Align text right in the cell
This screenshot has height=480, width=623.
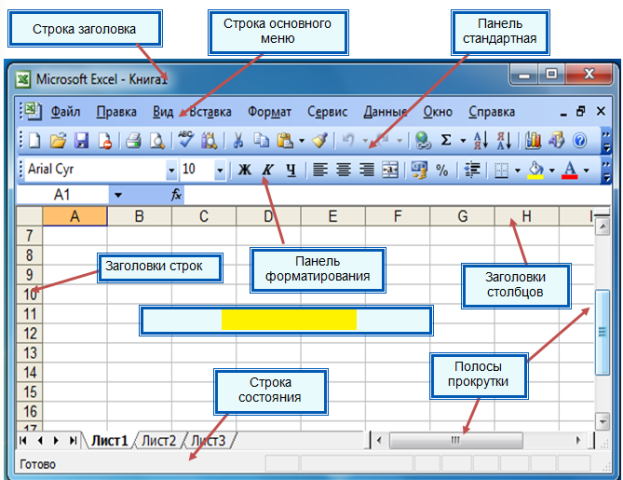[367, 170]
